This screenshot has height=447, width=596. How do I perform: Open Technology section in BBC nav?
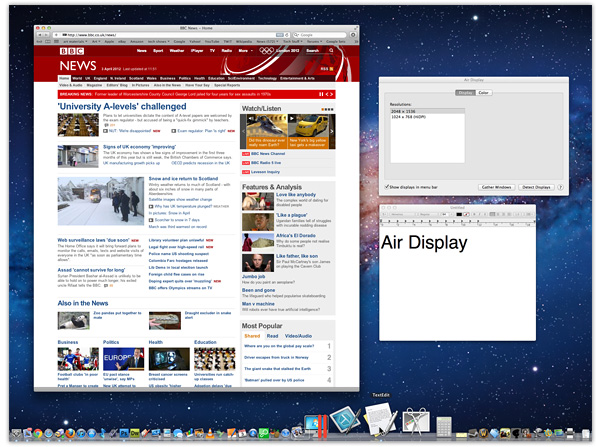(x=268, y=78)
